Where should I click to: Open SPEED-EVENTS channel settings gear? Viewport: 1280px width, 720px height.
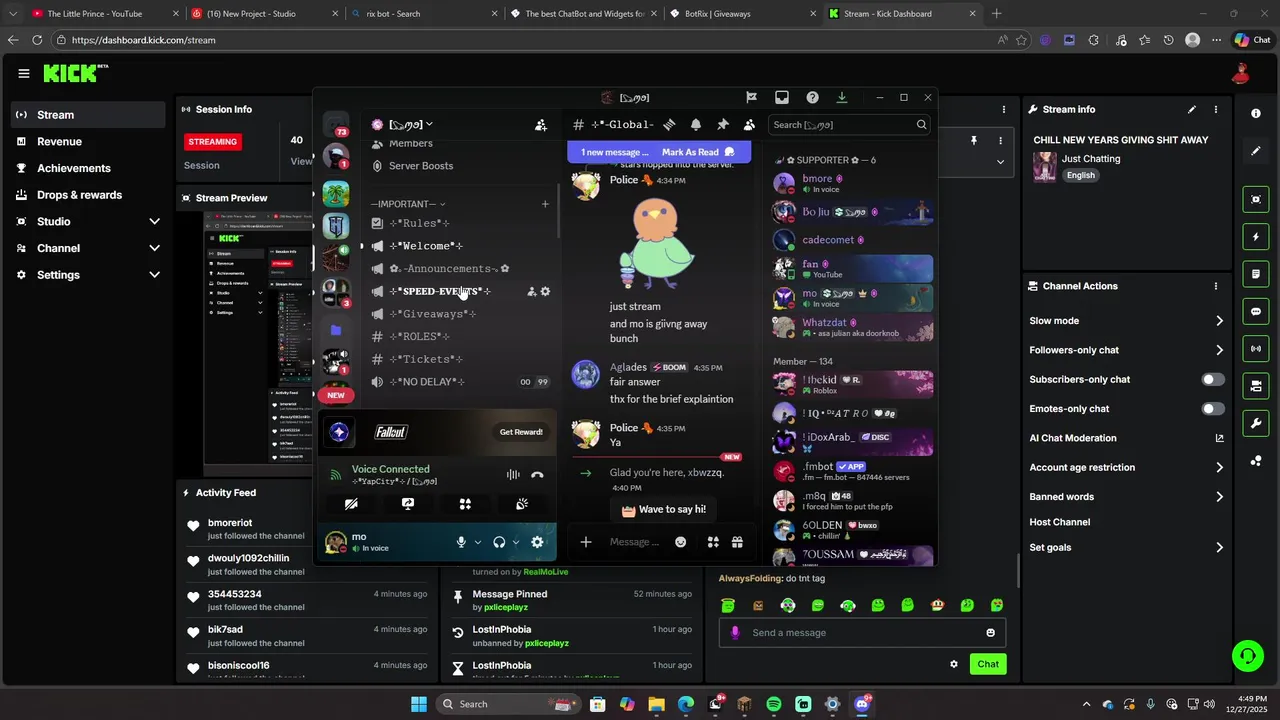[545, 291]
